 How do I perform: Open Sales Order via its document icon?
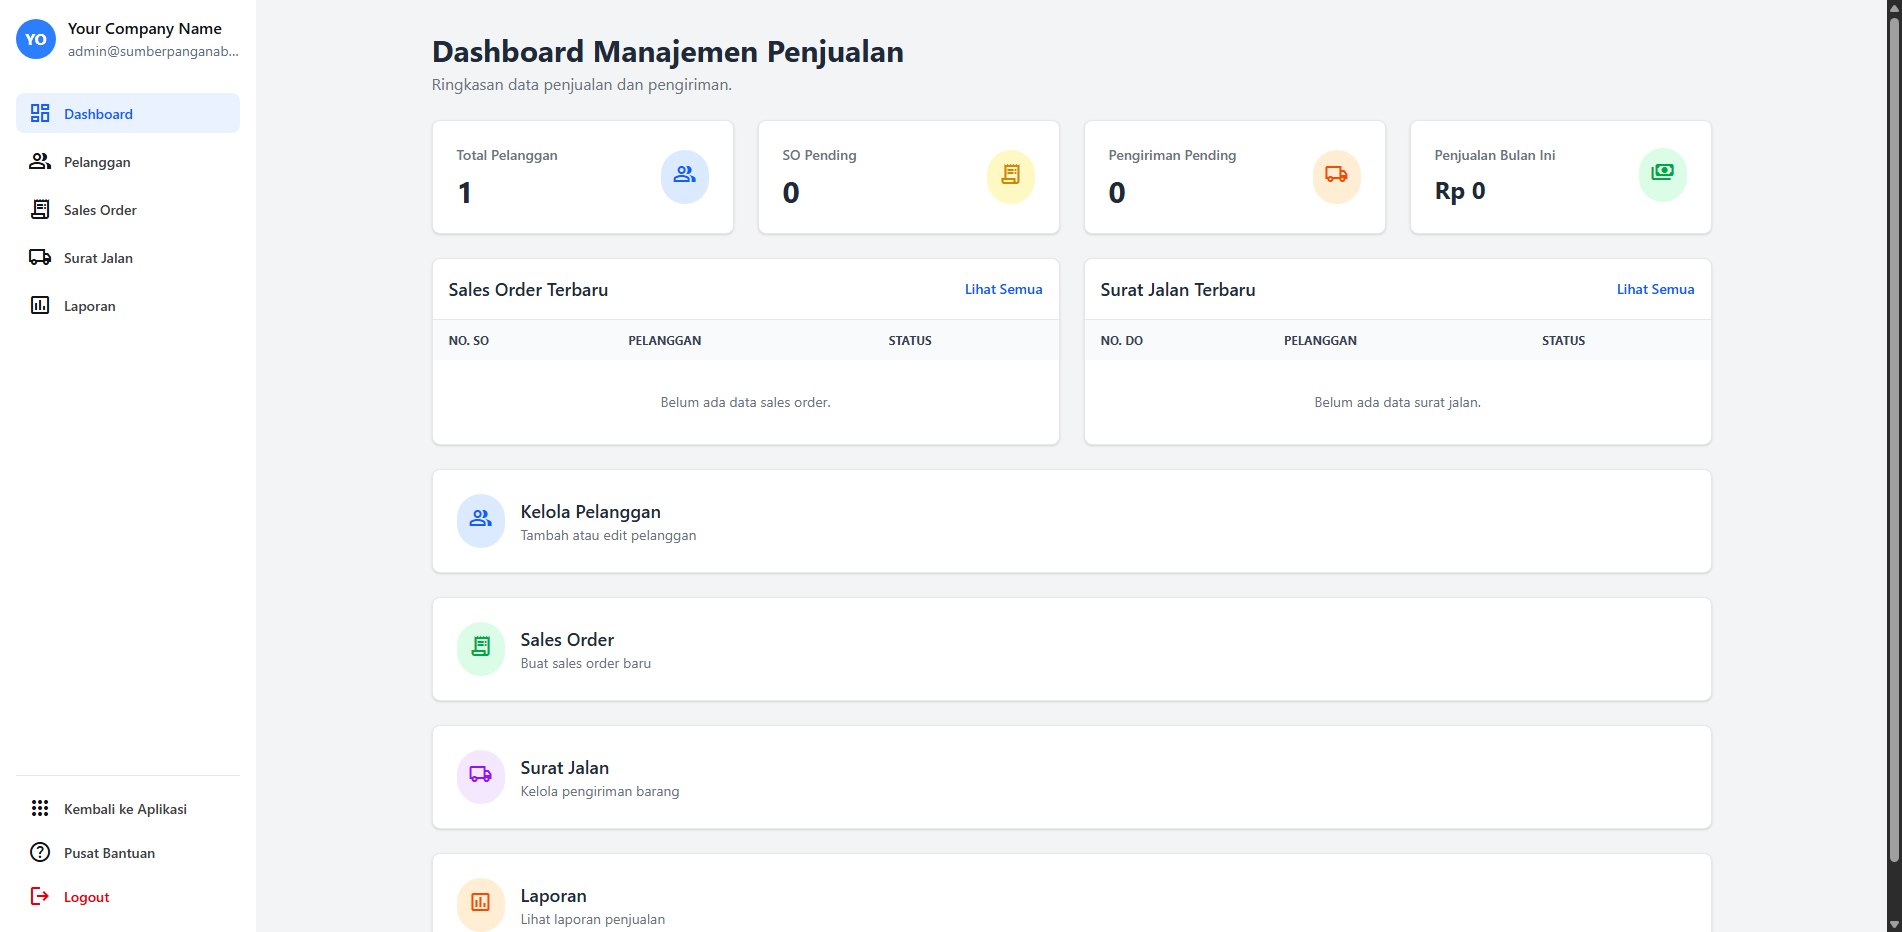click(x=40, y=209)
